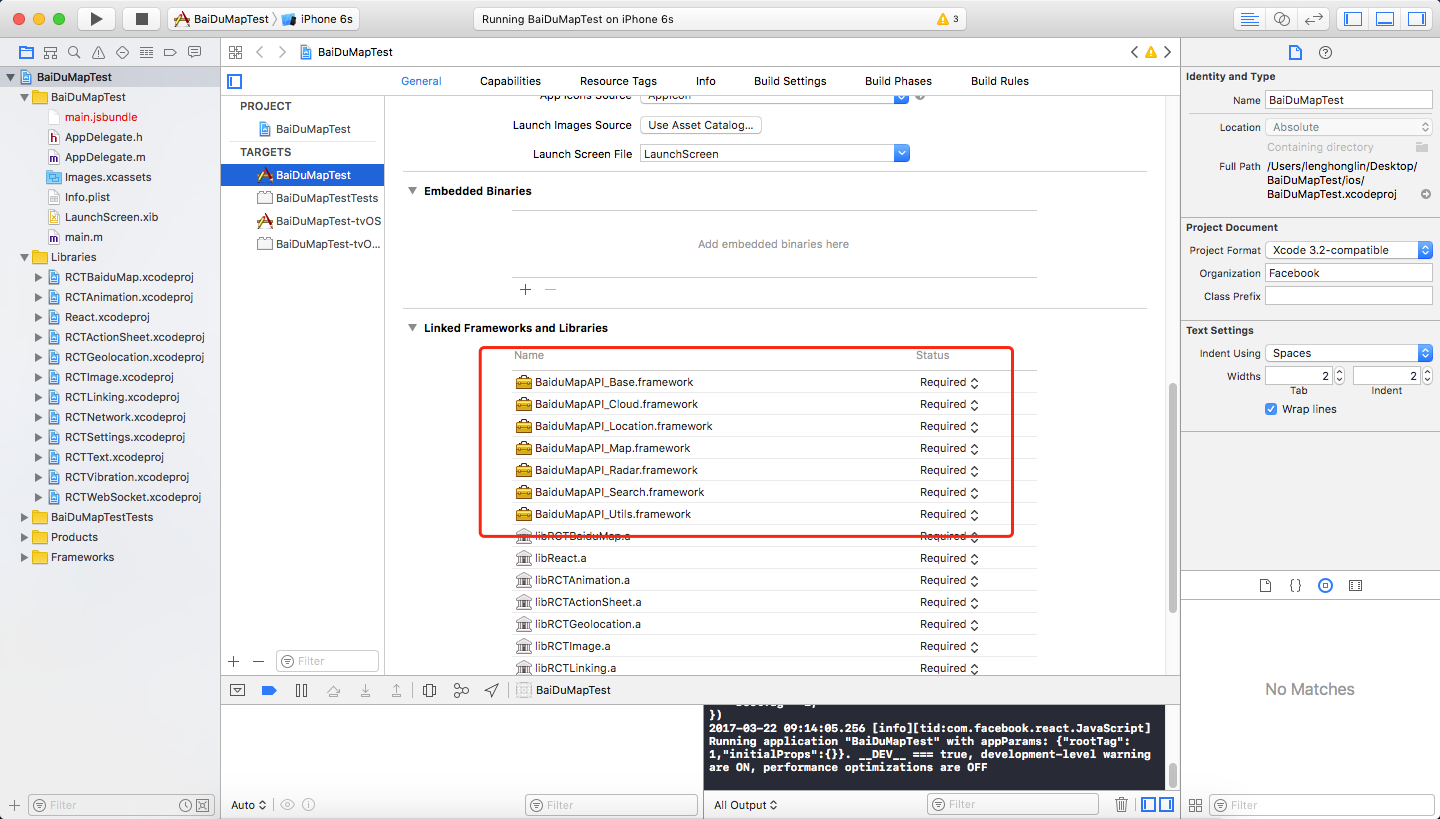1440x819 pixels.
Task: Toggle breakpoints activation in debug bar
Action: point(268,690)
